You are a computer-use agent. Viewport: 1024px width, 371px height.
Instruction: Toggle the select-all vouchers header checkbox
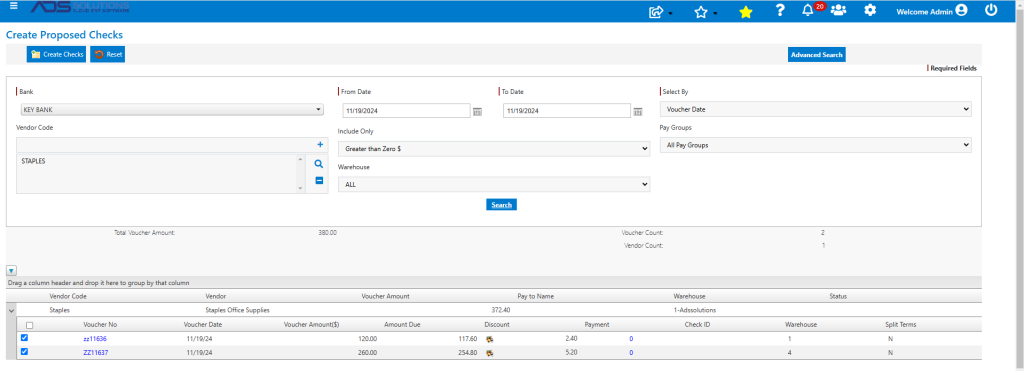click(29, 325)
